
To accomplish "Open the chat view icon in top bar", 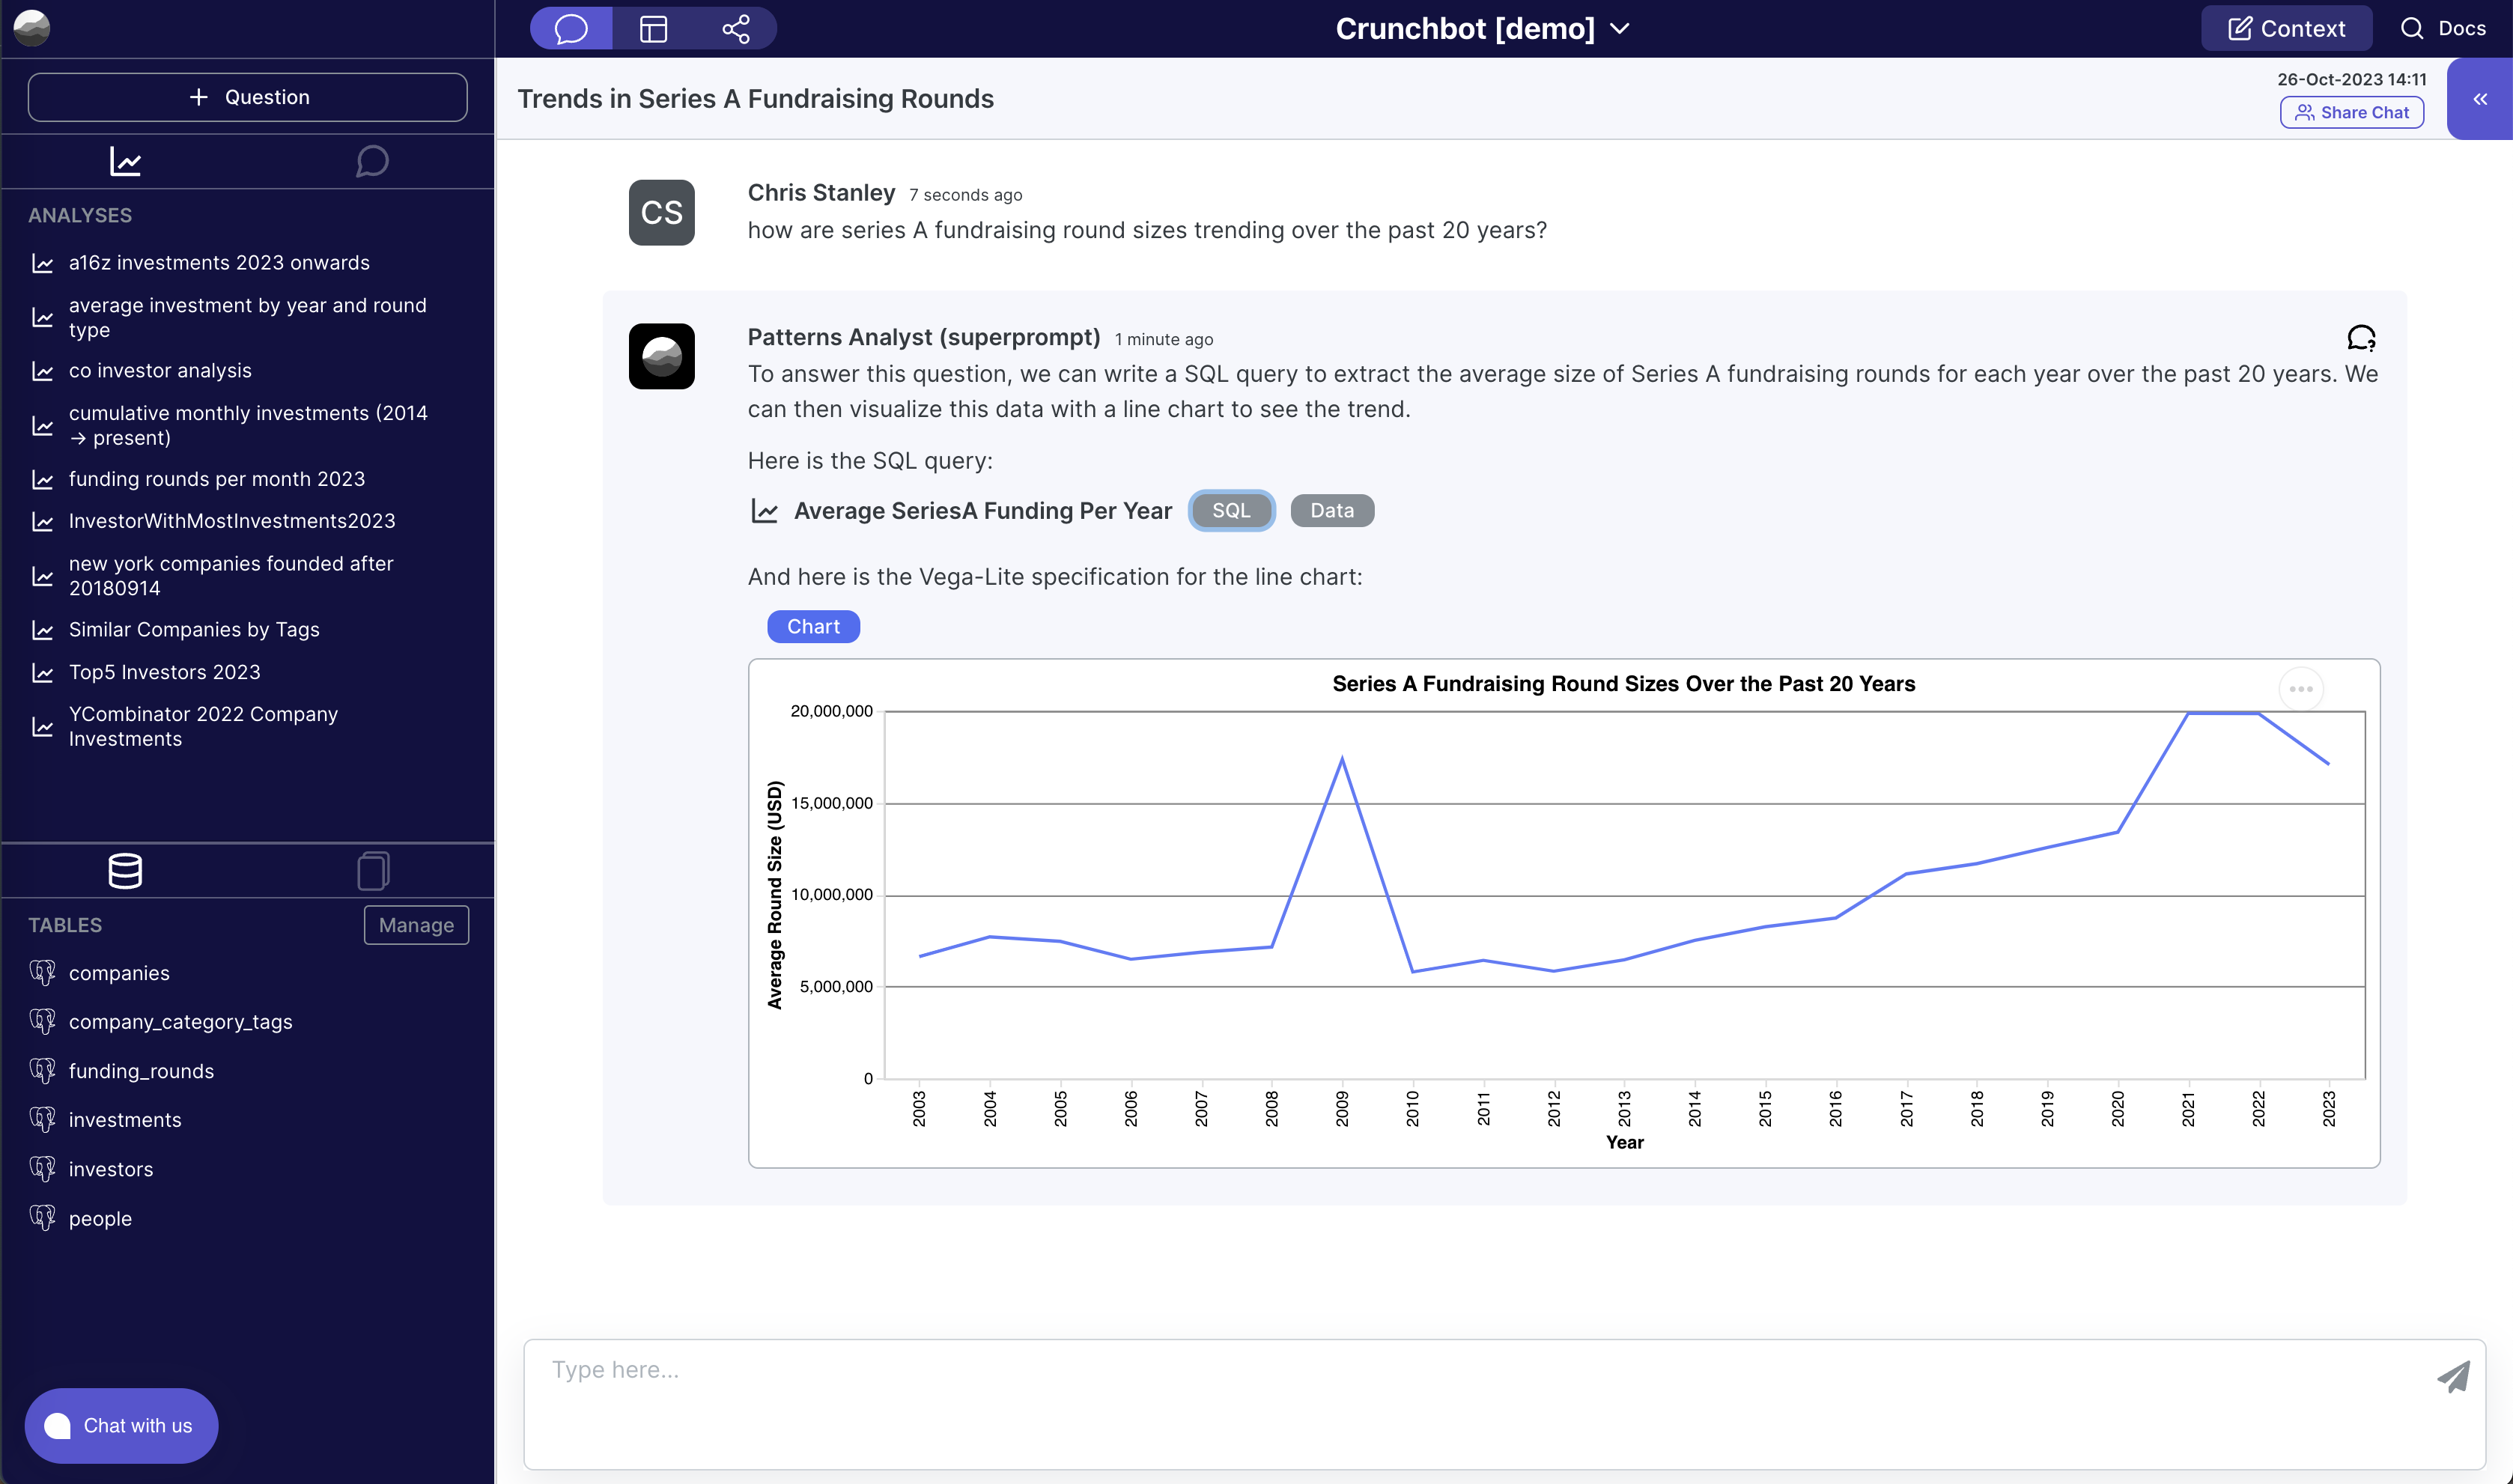I will click(x=571, y=28).
